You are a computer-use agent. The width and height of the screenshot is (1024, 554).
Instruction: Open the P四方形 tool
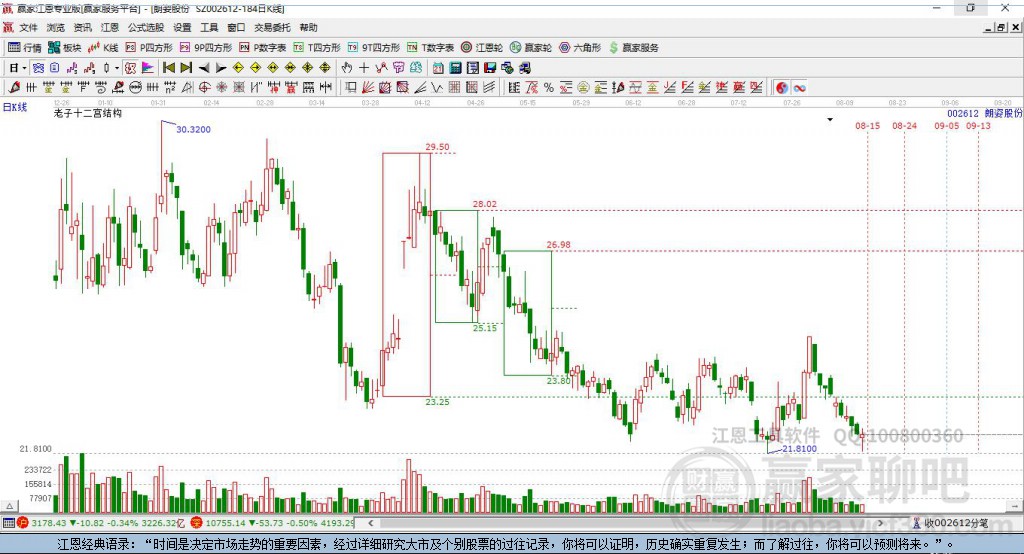[x=148, y=48]
